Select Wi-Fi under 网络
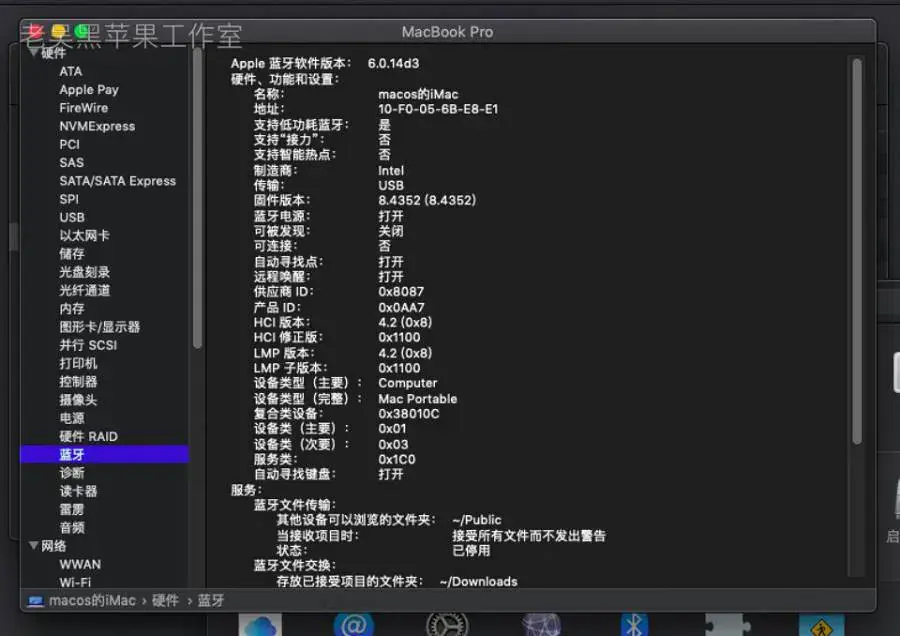 (x=75, y=582)
